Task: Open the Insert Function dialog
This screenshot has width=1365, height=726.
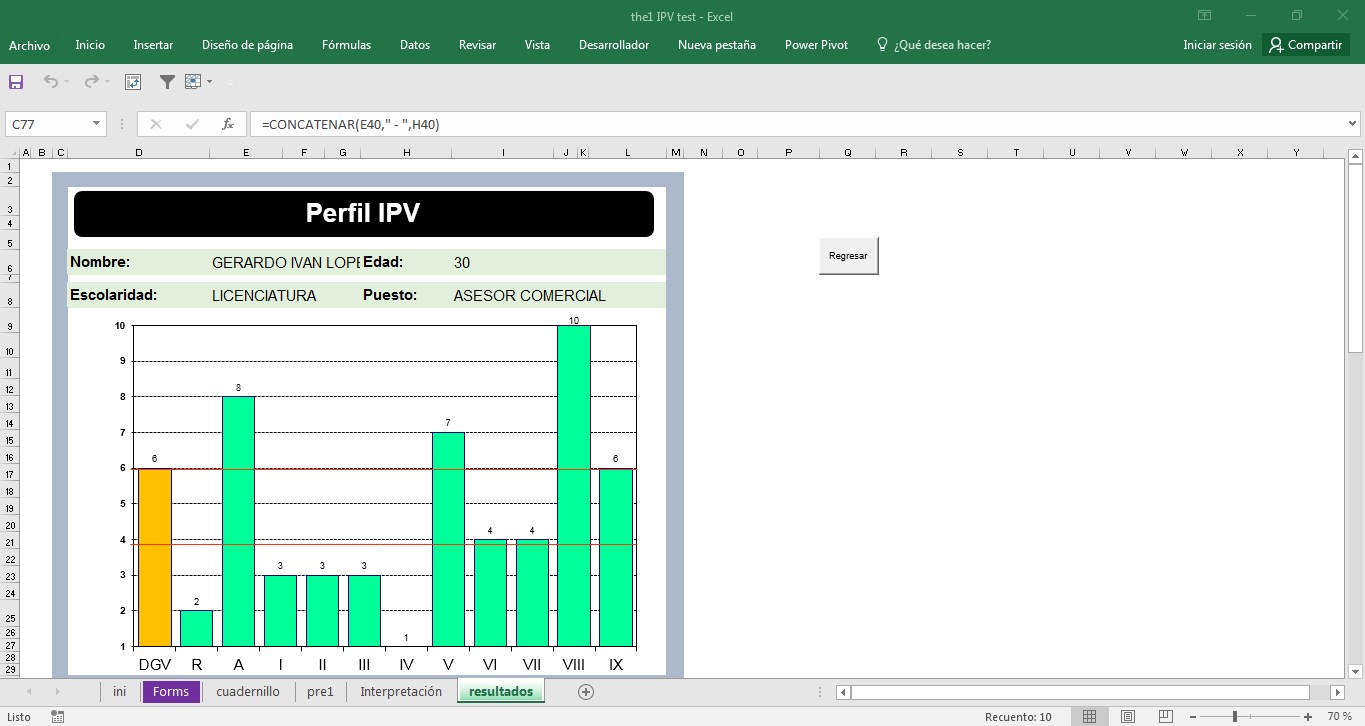Action: coord(228,123)
